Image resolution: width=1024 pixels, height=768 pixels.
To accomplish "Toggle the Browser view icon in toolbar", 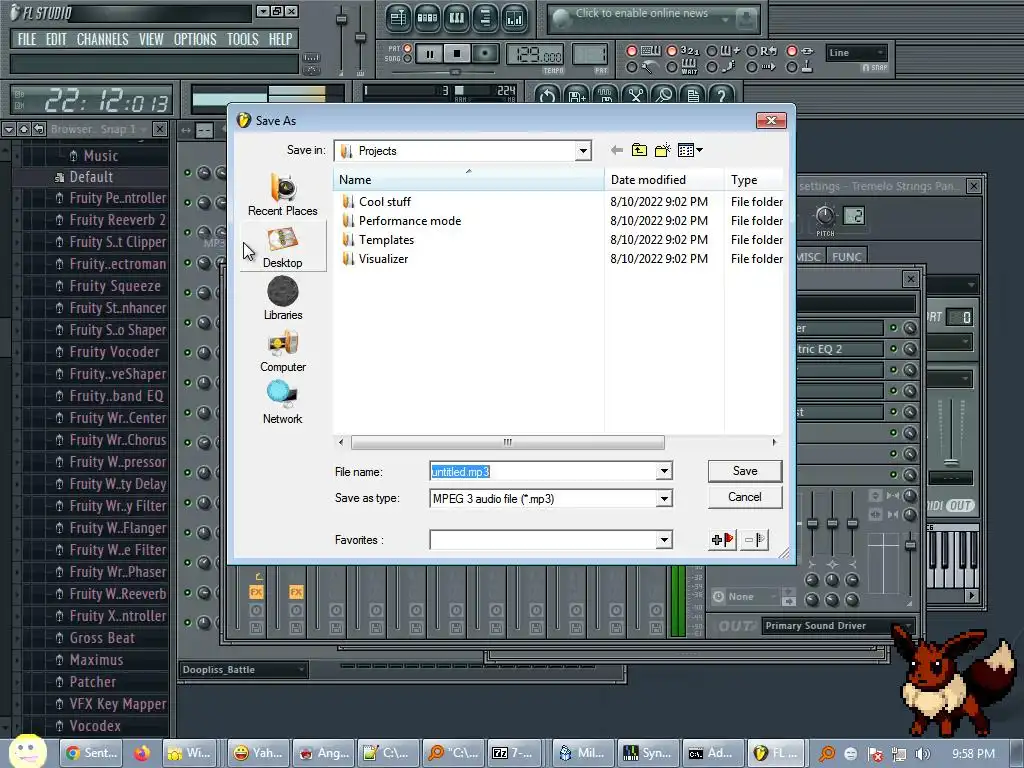I will point(485,18).
